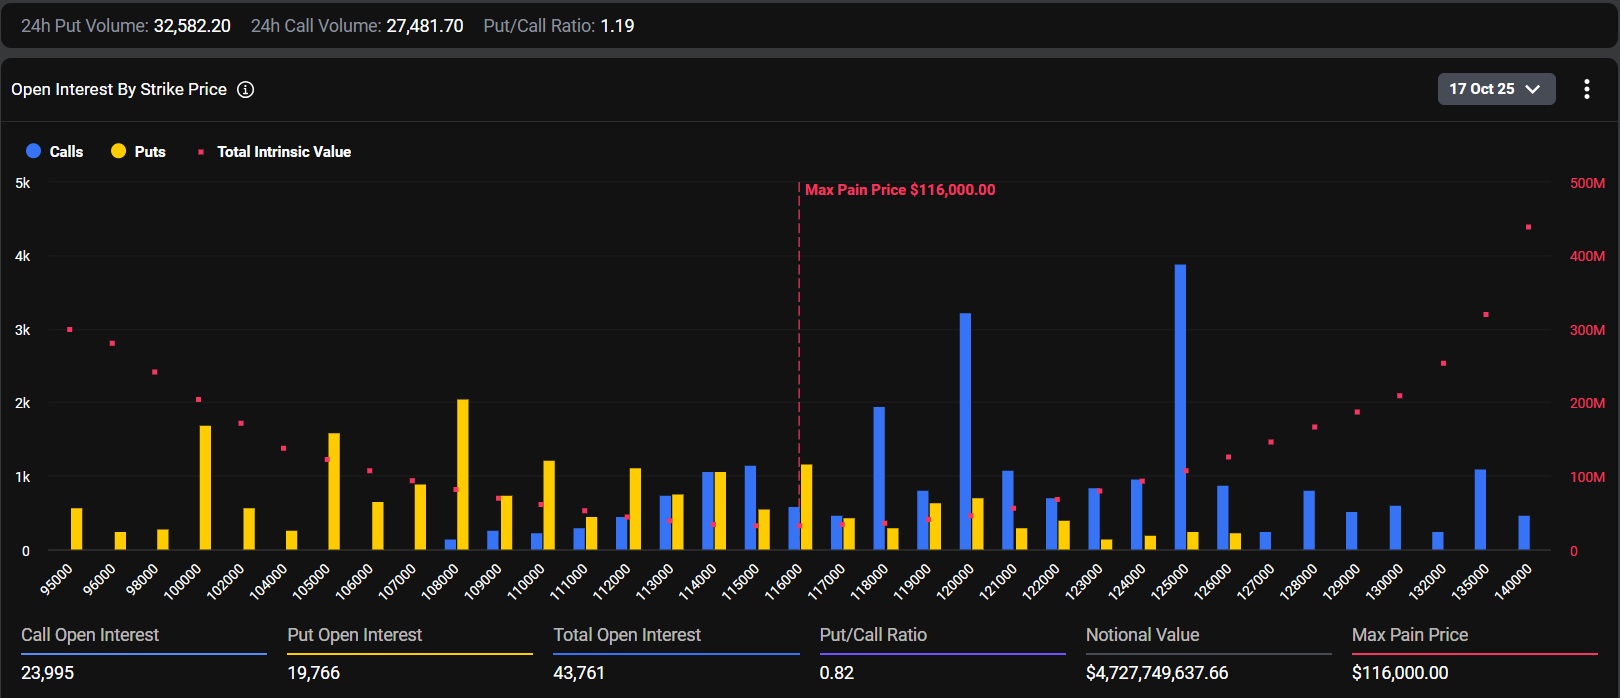The height and width of the screenshot is (698, 1620).
Task: Click the blue call bar at 120000
Action: coord(965,430)
